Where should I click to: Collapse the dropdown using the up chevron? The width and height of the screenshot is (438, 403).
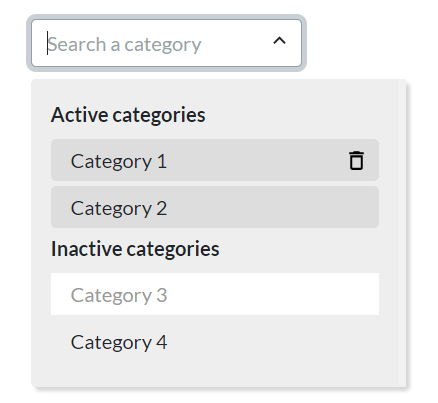pos(279,41)
